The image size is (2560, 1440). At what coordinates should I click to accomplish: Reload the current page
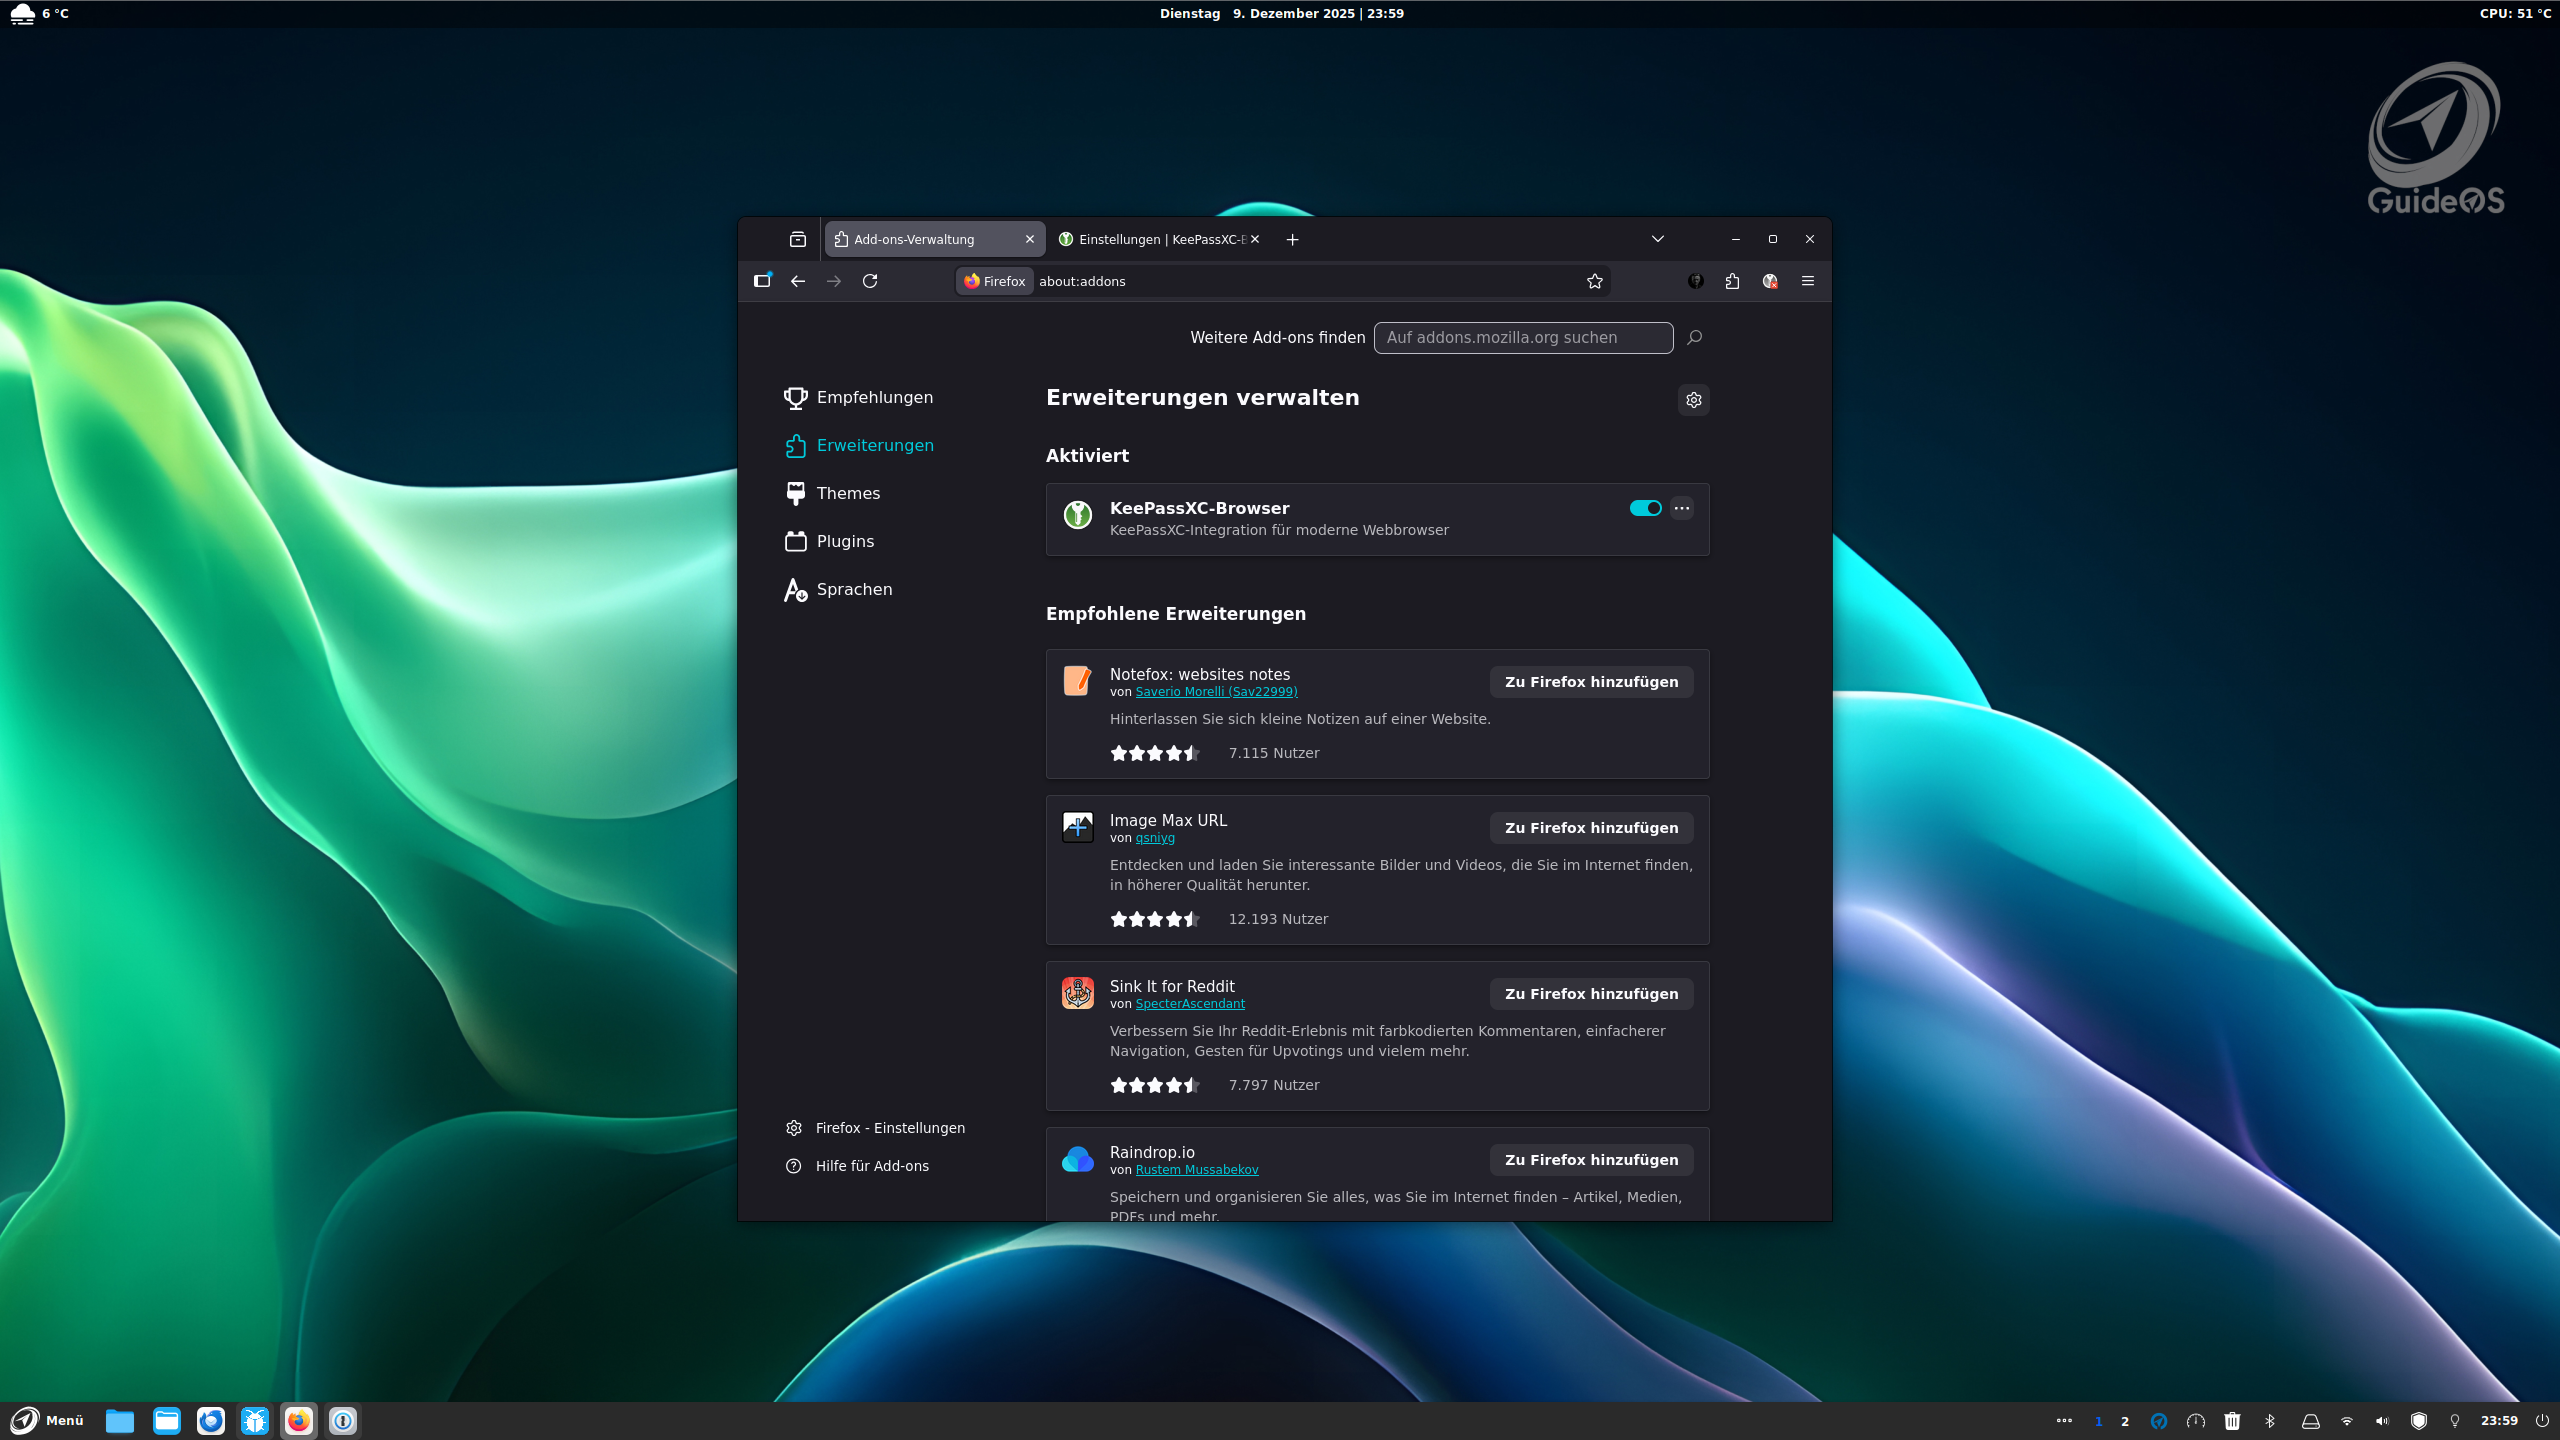(x=870, y=281)
